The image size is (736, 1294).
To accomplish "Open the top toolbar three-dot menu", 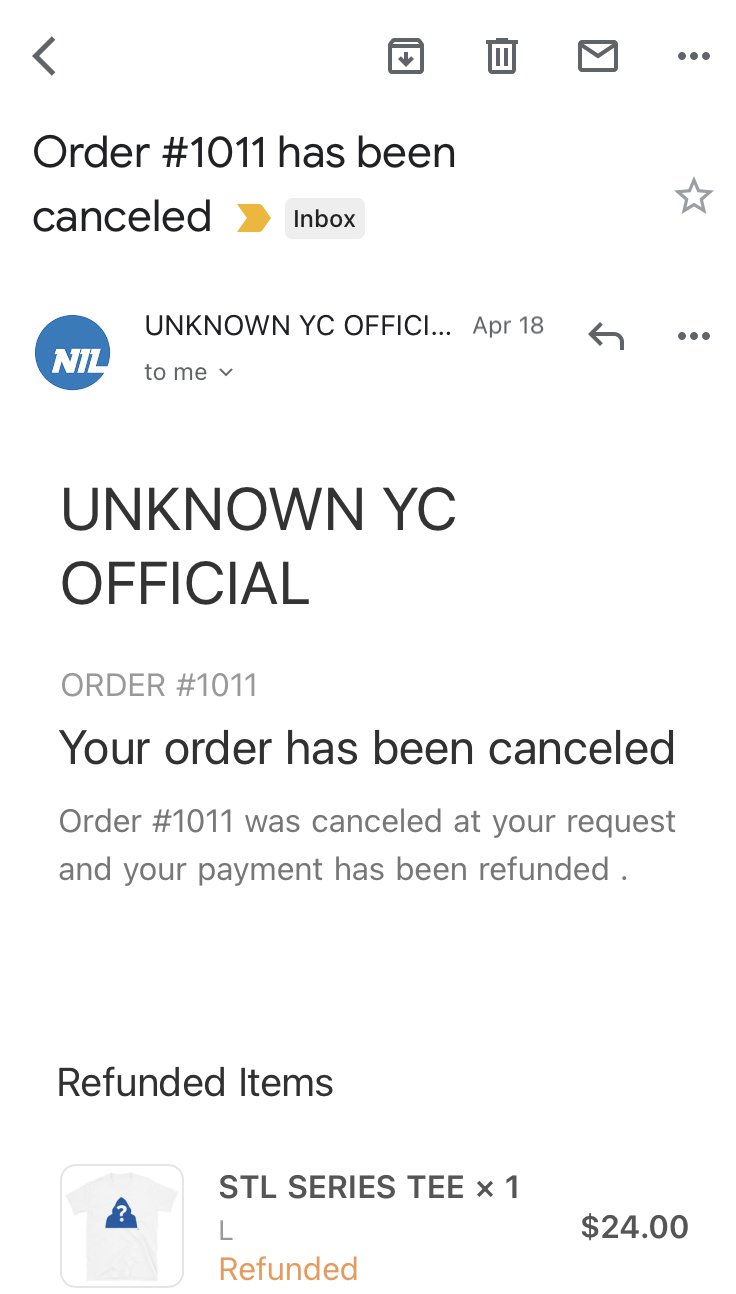I will pyautogui.click(x=693, y=57).
